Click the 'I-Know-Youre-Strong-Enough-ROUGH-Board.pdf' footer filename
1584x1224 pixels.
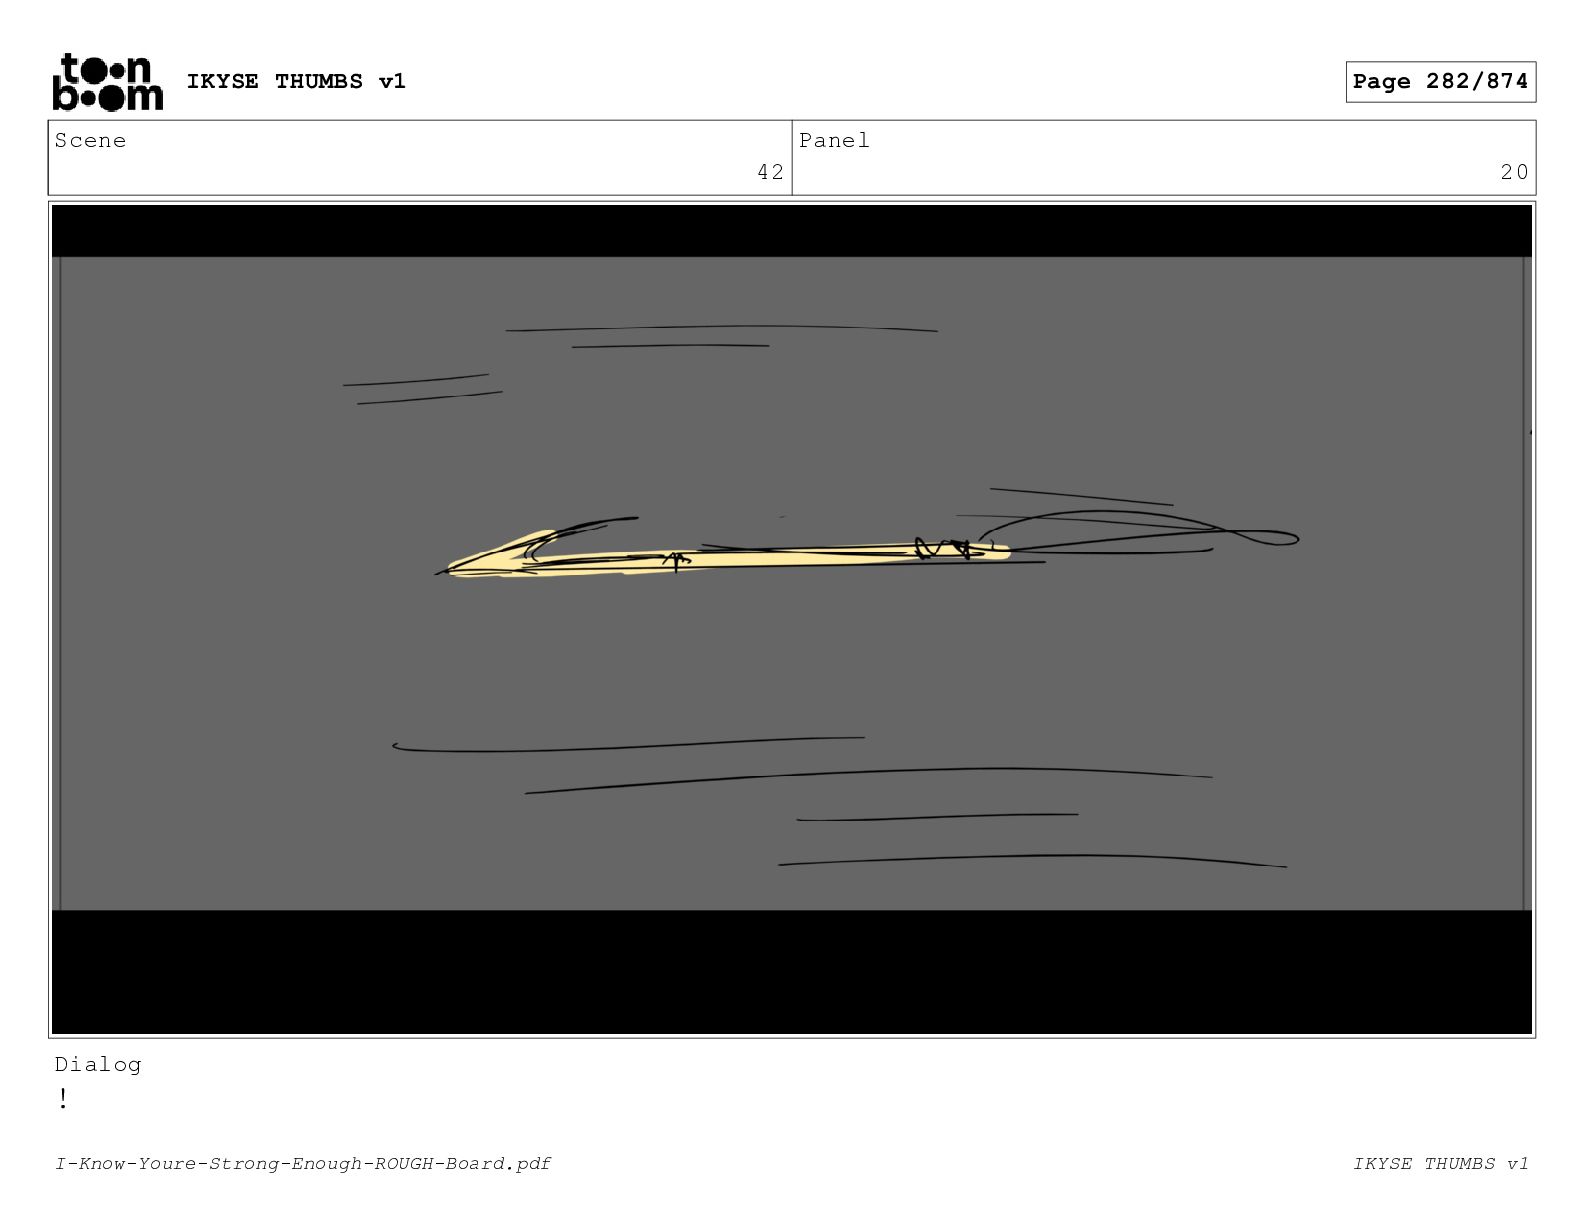tap(303, 1163)
